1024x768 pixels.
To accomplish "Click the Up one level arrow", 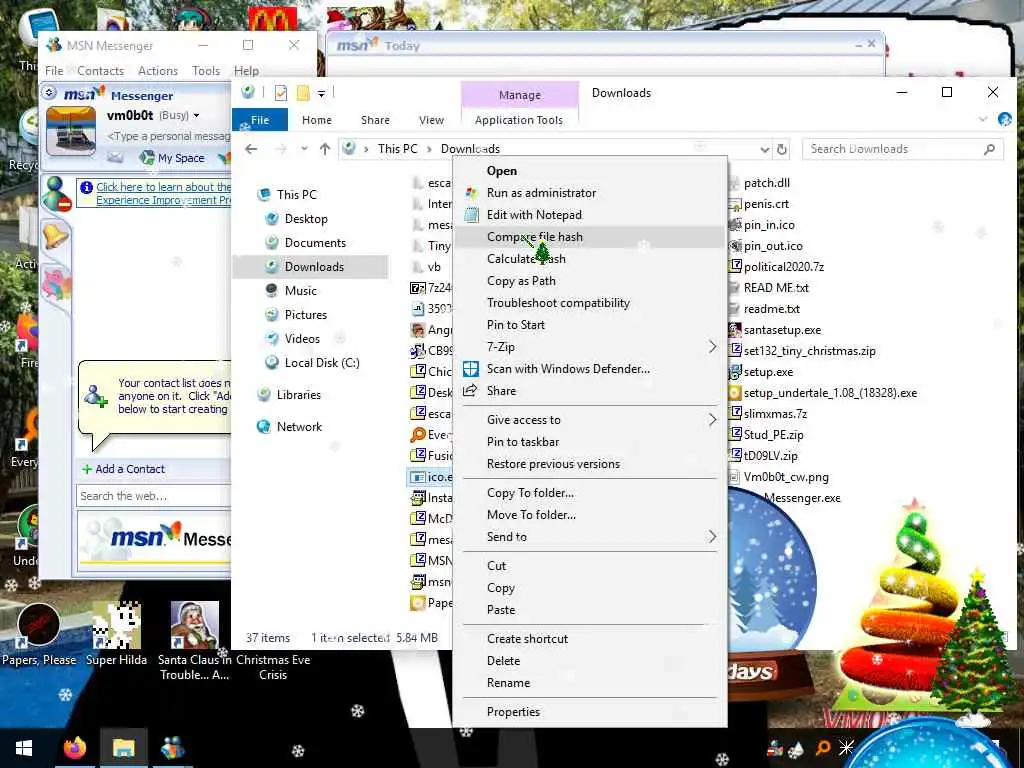I will click(325, 149).
